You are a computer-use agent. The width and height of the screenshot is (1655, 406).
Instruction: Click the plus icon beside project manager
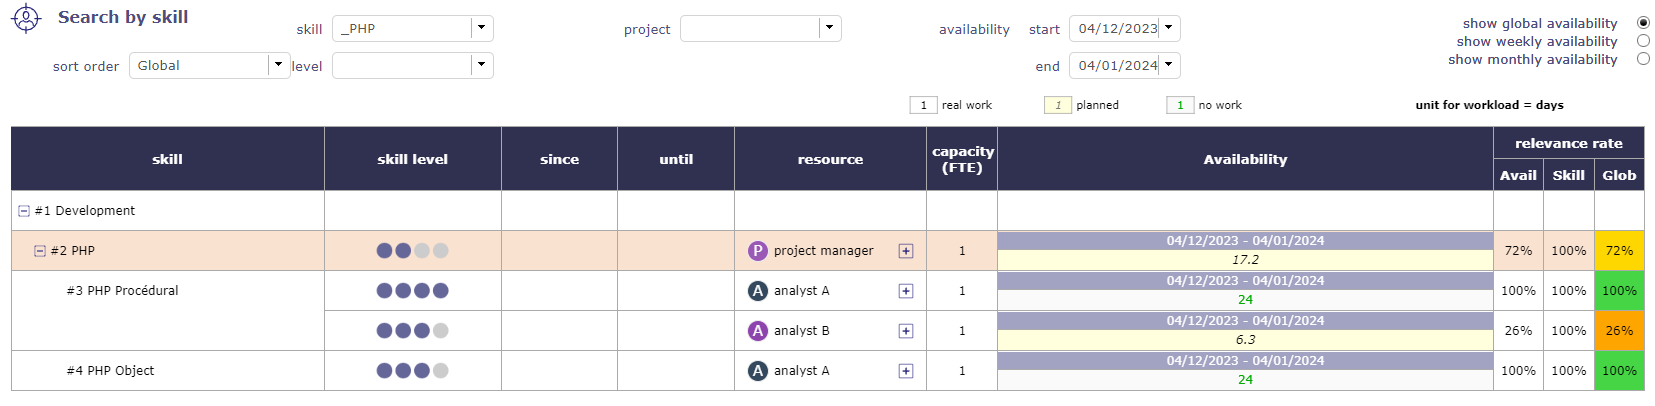coord(906,251)
